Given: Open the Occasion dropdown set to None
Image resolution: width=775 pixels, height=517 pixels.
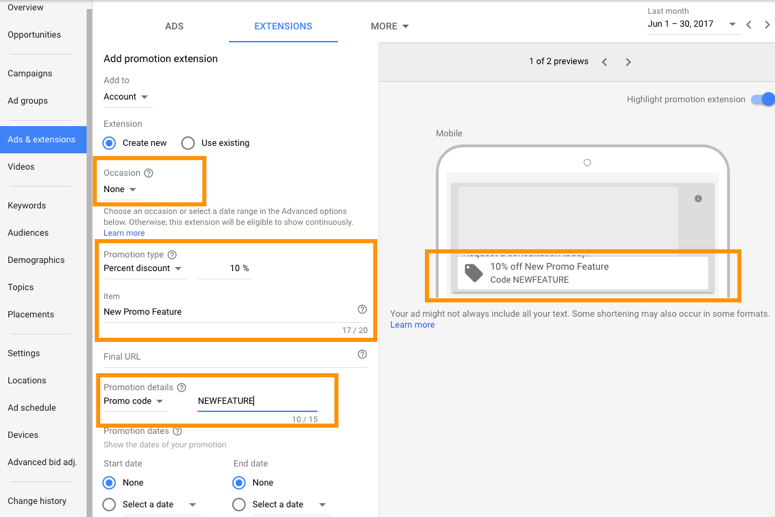Looking at the screenshot, I should (120, 189).
